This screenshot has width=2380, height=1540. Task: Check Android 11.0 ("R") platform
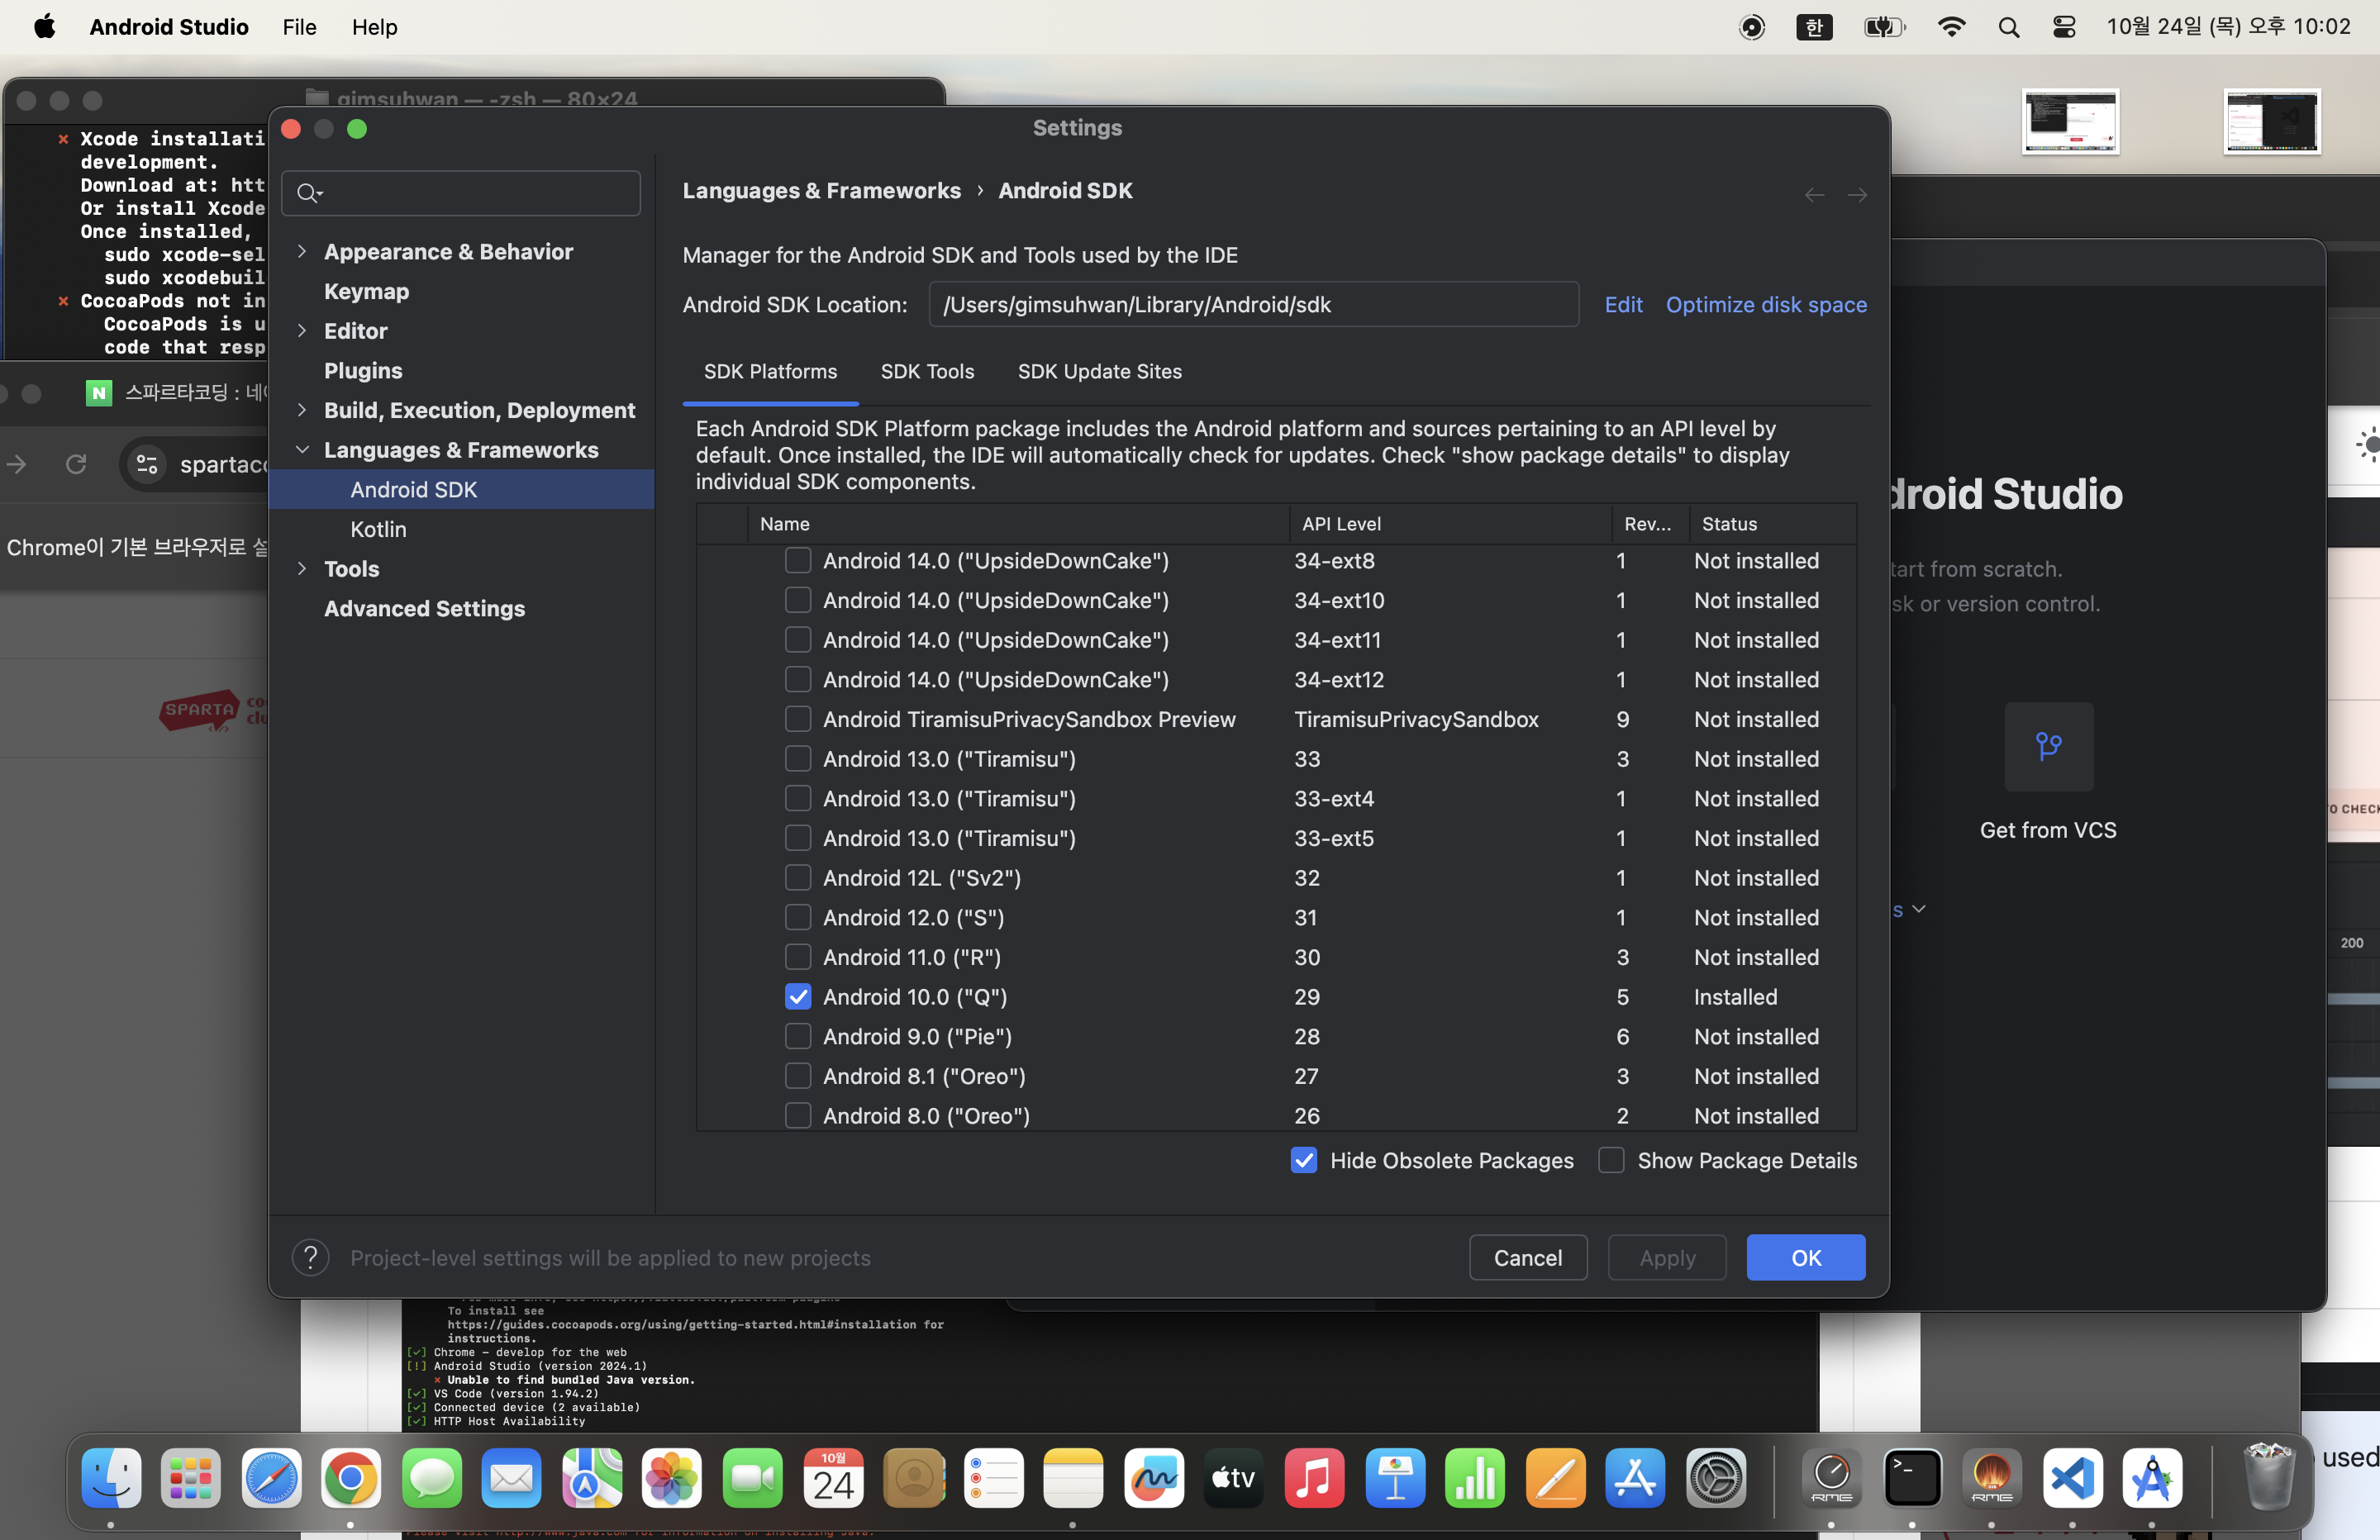click(x=798, y=957)
